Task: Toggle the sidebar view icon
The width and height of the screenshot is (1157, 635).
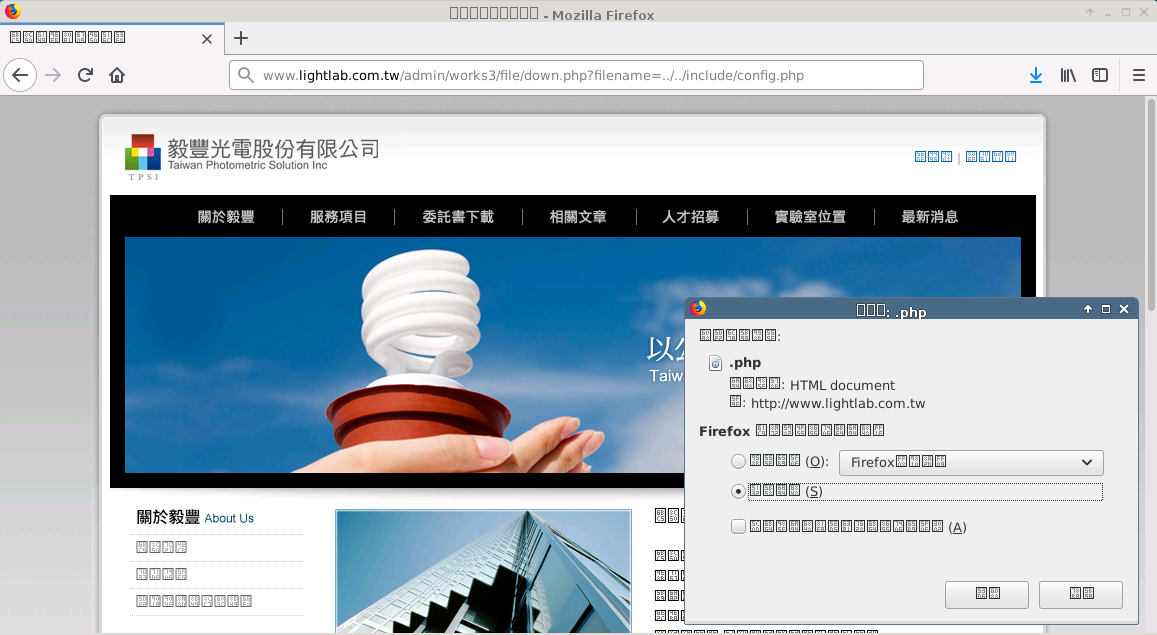Action: pyautogui.click(x=1099, y=75)
